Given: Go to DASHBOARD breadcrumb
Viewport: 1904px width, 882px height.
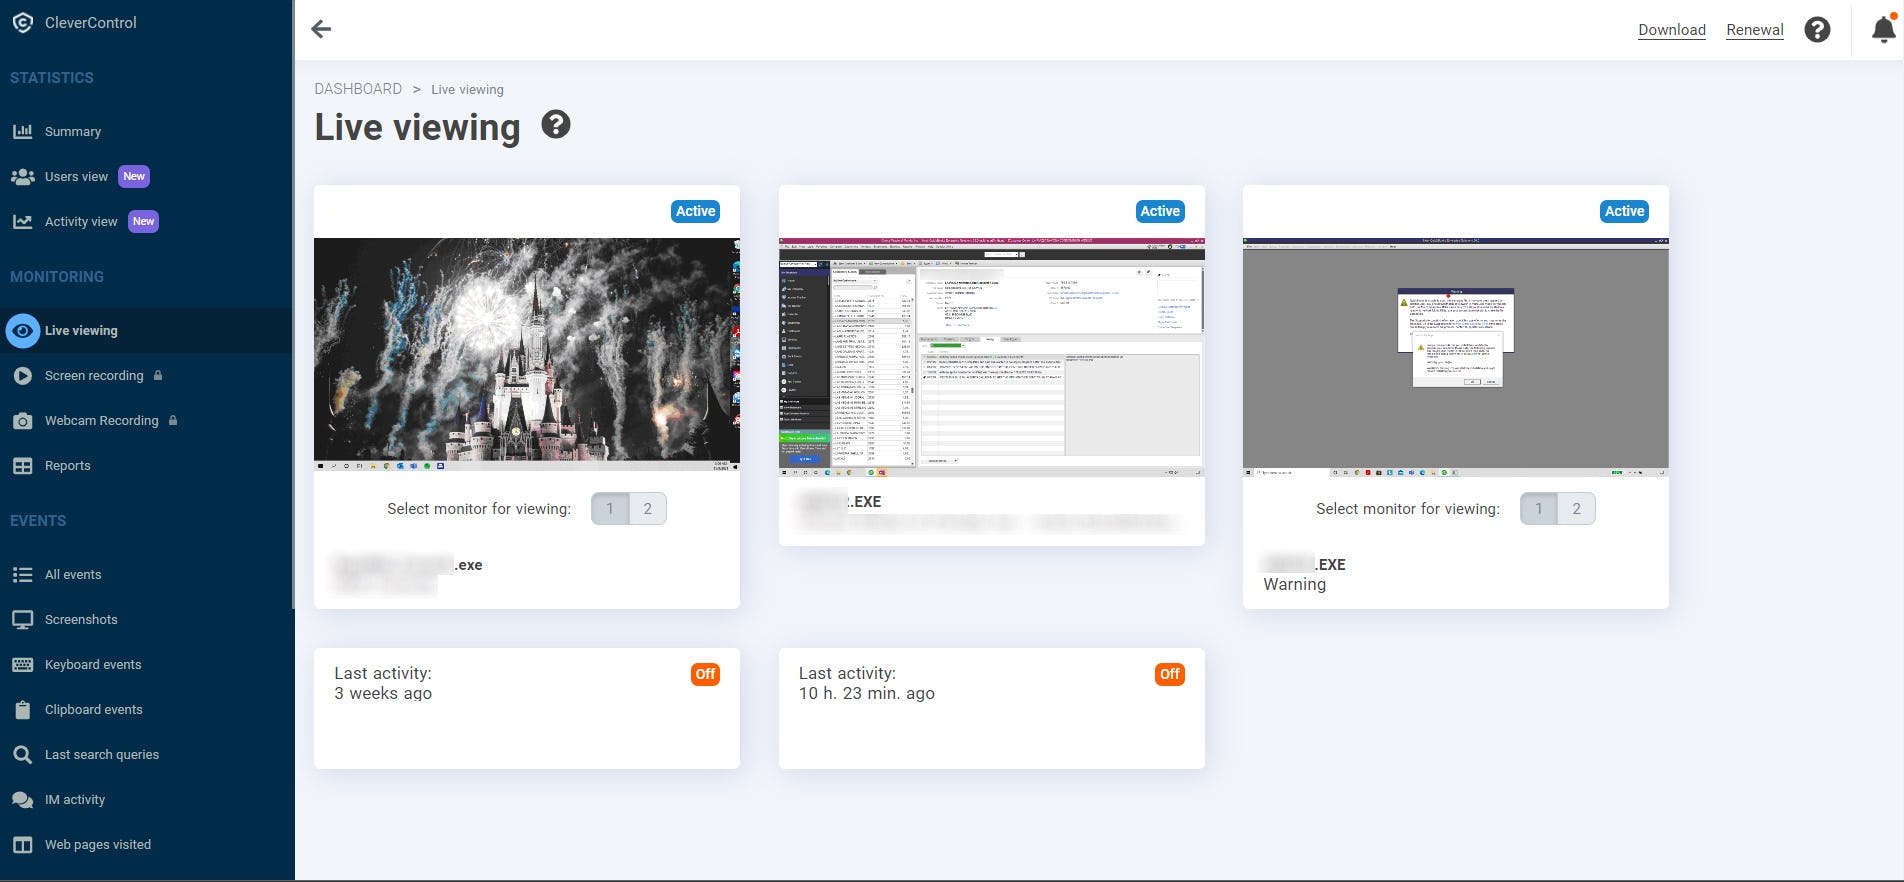Looking at the screenshot, I should click(358, 89).
